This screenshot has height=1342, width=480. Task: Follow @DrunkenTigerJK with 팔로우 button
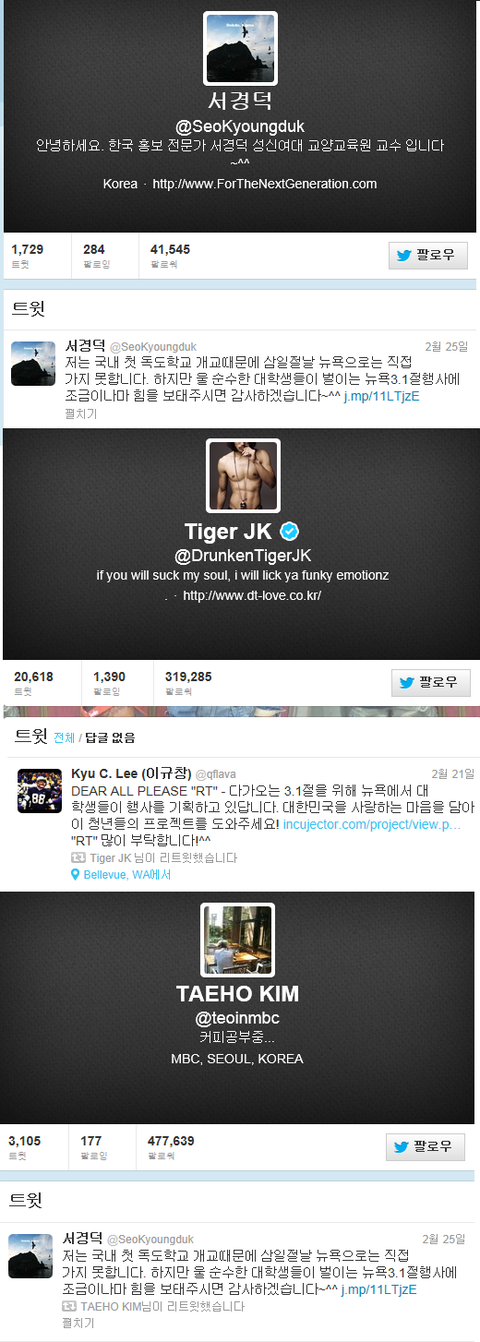[431, 682]
